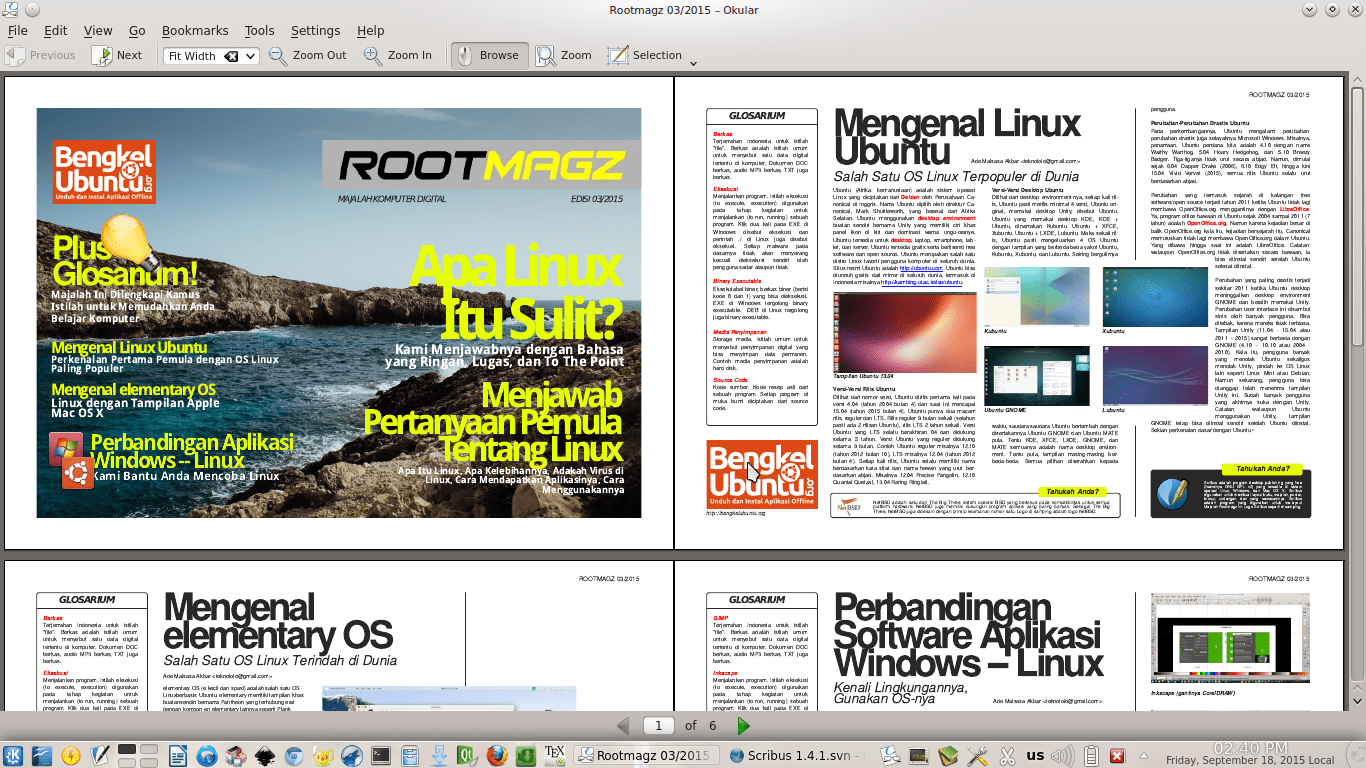Screen dimensions: 1366x768
Task: Switch to the Zoom tool mode
Action: click(563, 55)
